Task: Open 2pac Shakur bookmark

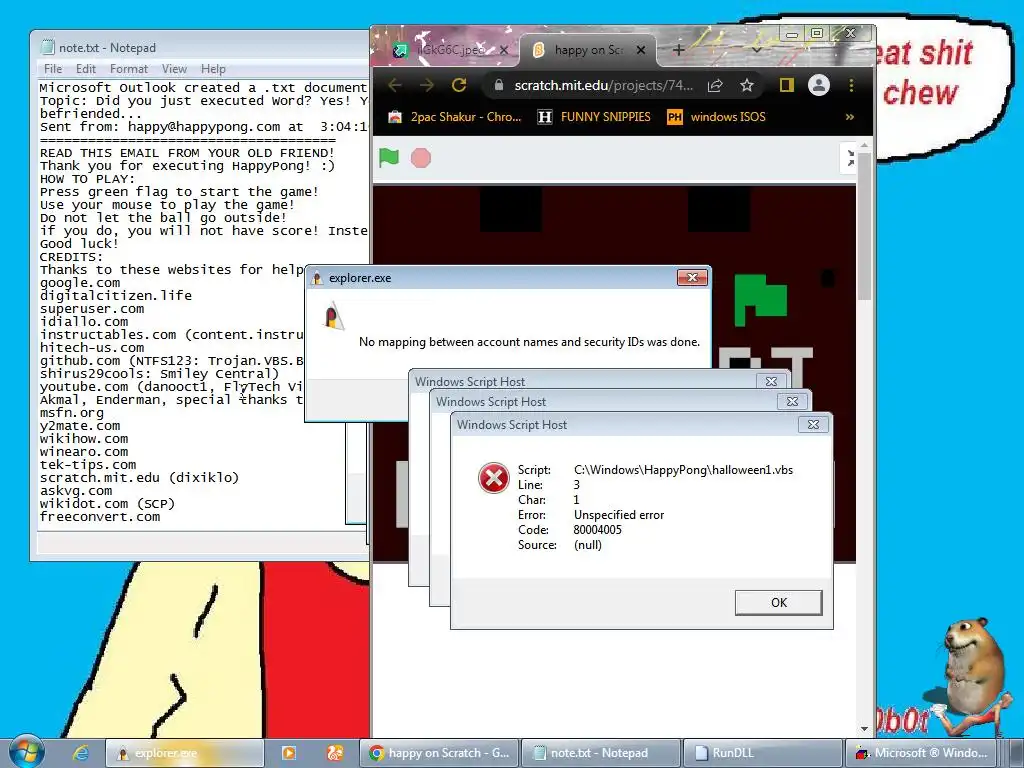Action: 455,117
